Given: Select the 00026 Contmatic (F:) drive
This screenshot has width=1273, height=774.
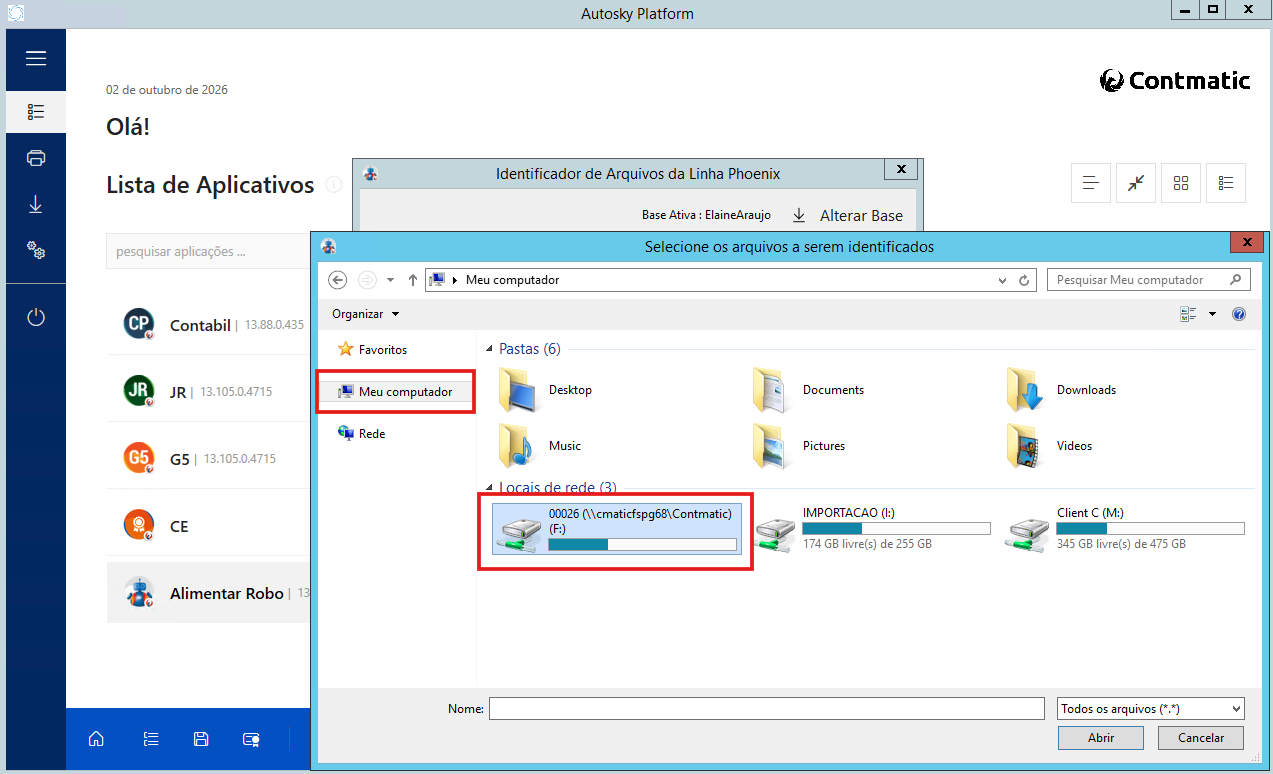Looking at the screenshot, I should point(616,529).
